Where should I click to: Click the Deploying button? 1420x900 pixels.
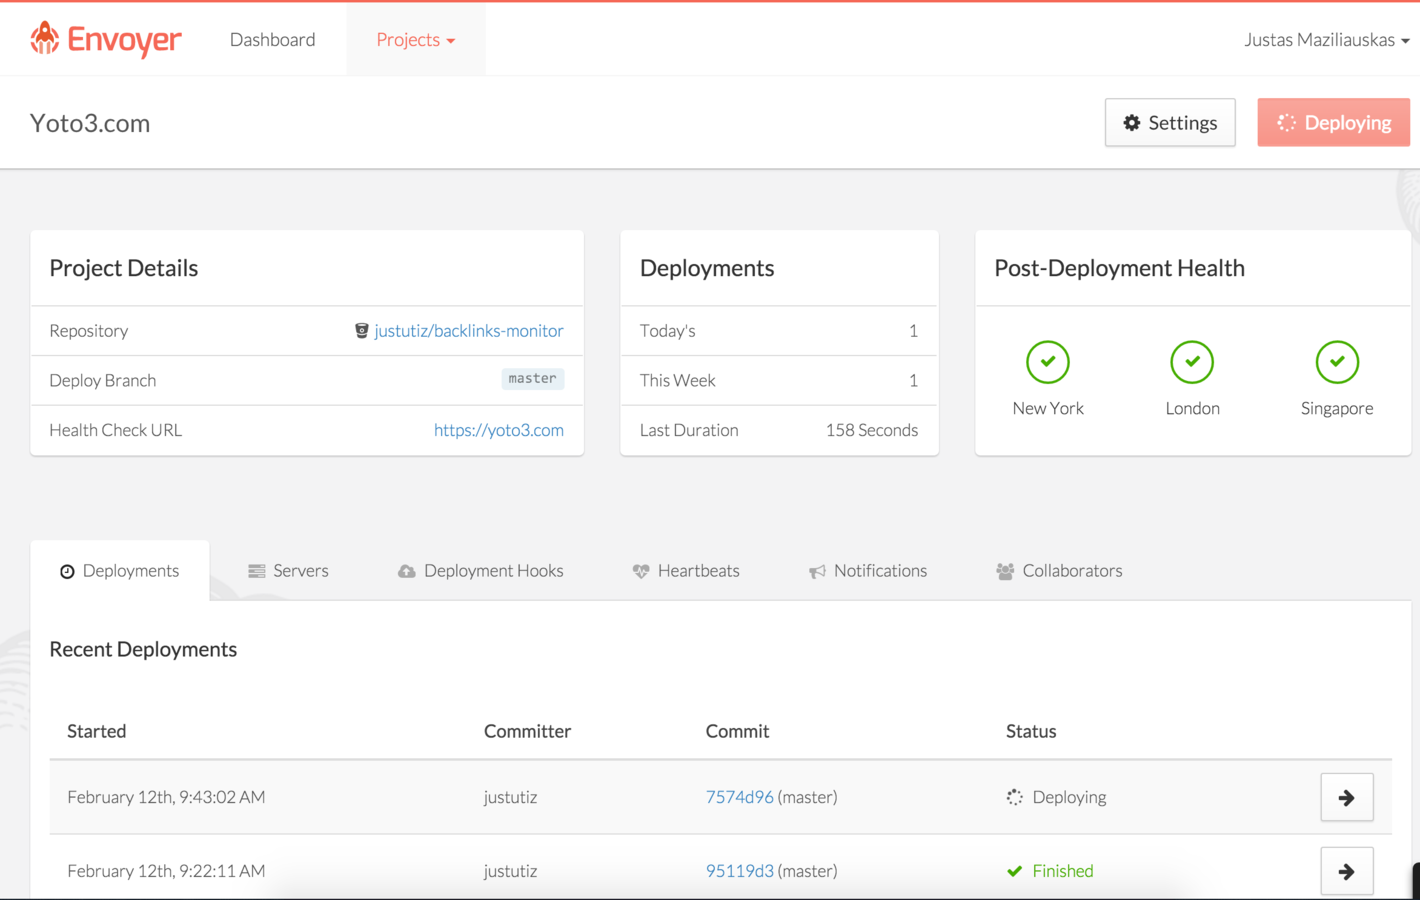[x=1333, y=122]
